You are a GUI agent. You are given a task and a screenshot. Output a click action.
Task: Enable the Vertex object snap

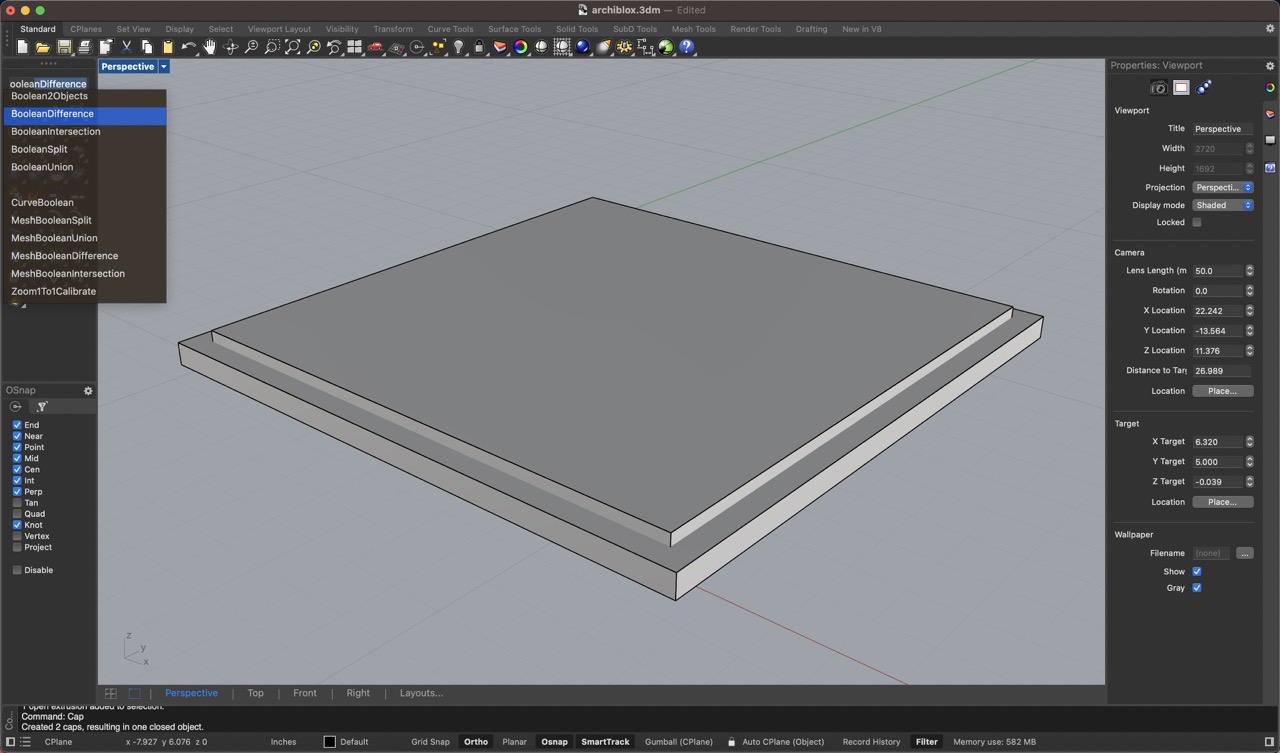tap(17, 536)
